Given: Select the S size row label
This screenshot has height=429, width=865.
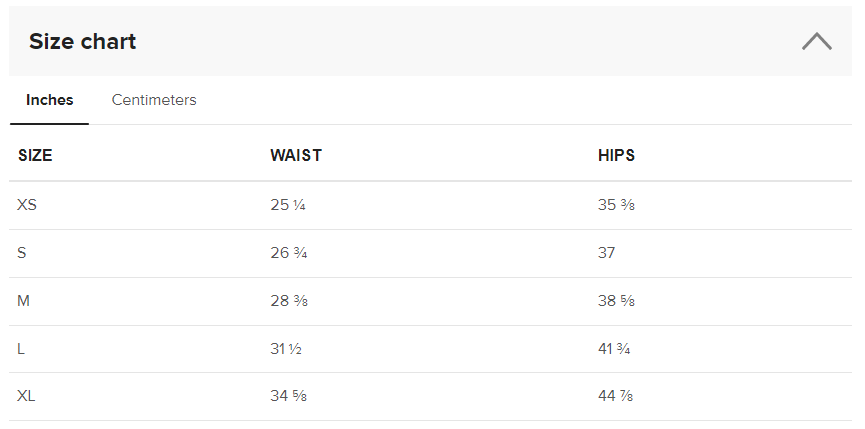Looking at the screenshot, I should (22, 253).
